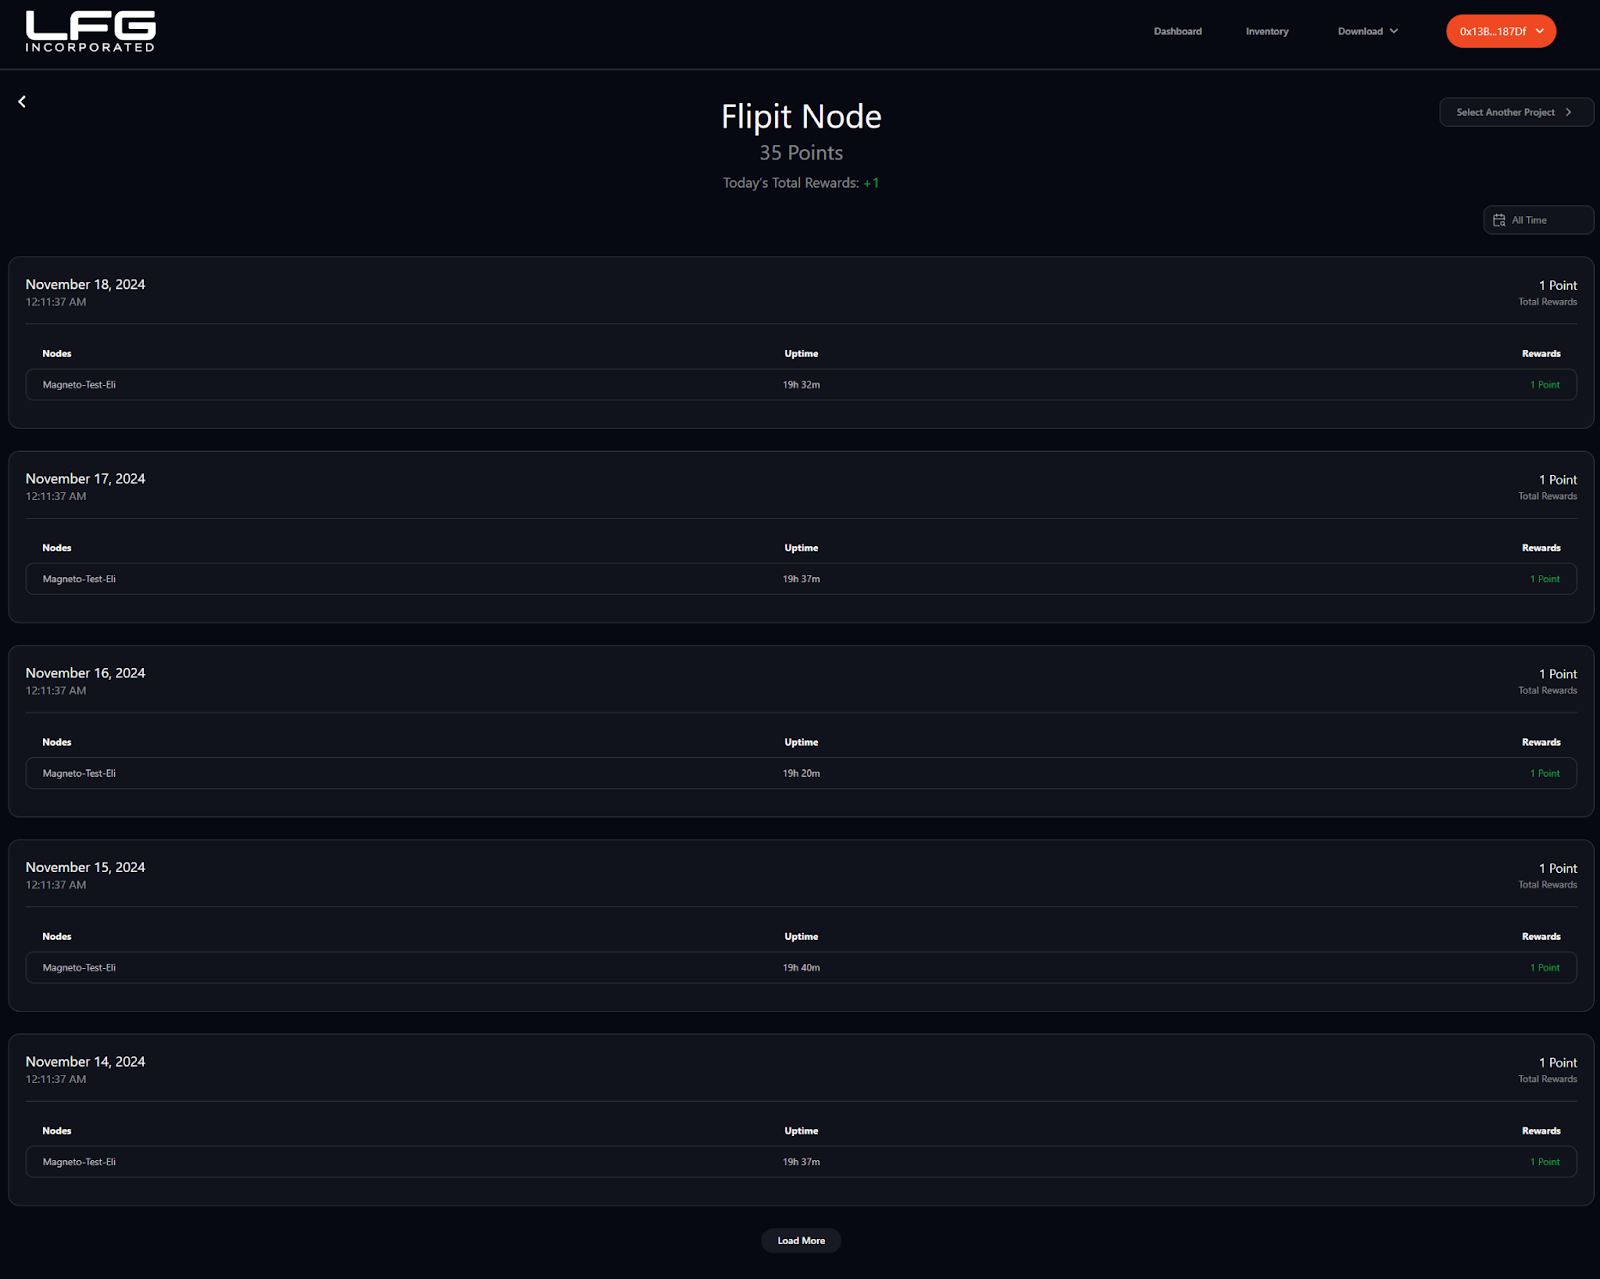Click the November 18, 2024 date heading
The width and height of the screenshot is (1600, 1279).
[85, 285]
